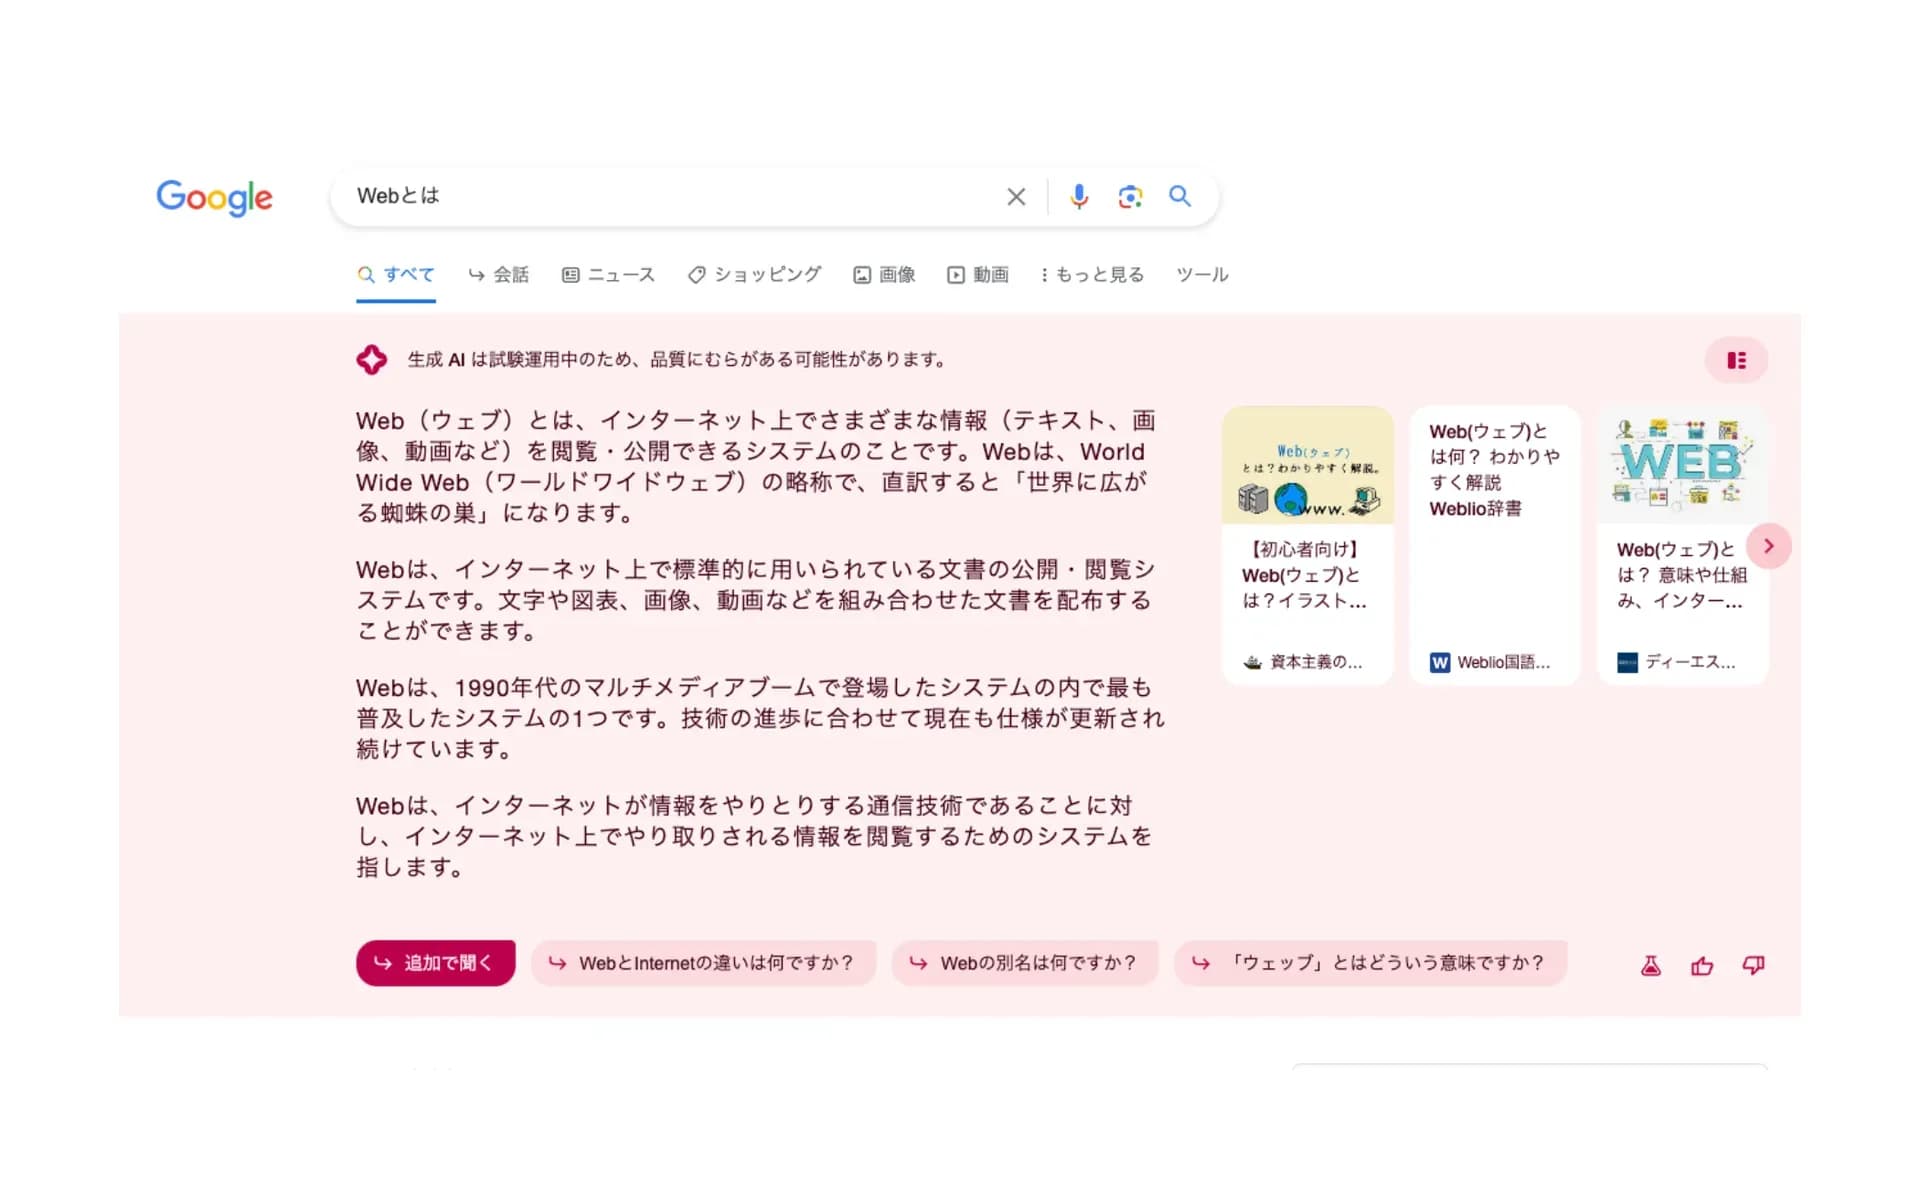Open the ツール options

point(1202,275)
